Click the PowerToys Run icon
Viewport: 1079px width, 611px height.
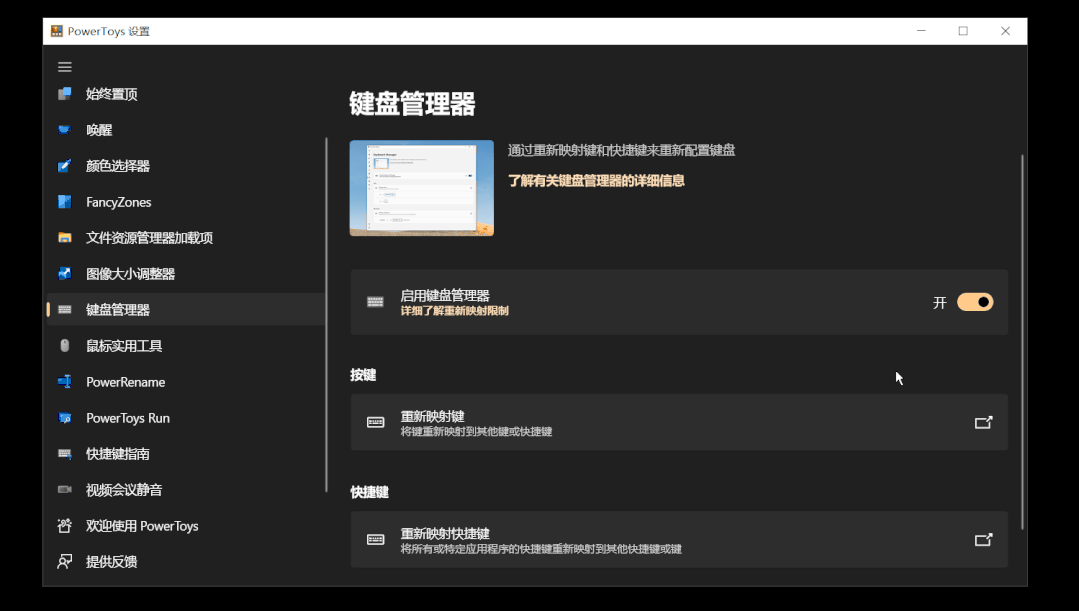65,418
